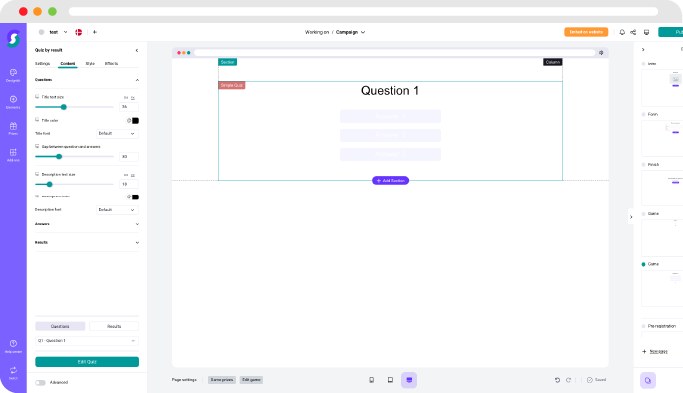This screenshot has width=683, height=393.
Task: Open the Add-ons section in the left sidebar
Action: point(13,155)
